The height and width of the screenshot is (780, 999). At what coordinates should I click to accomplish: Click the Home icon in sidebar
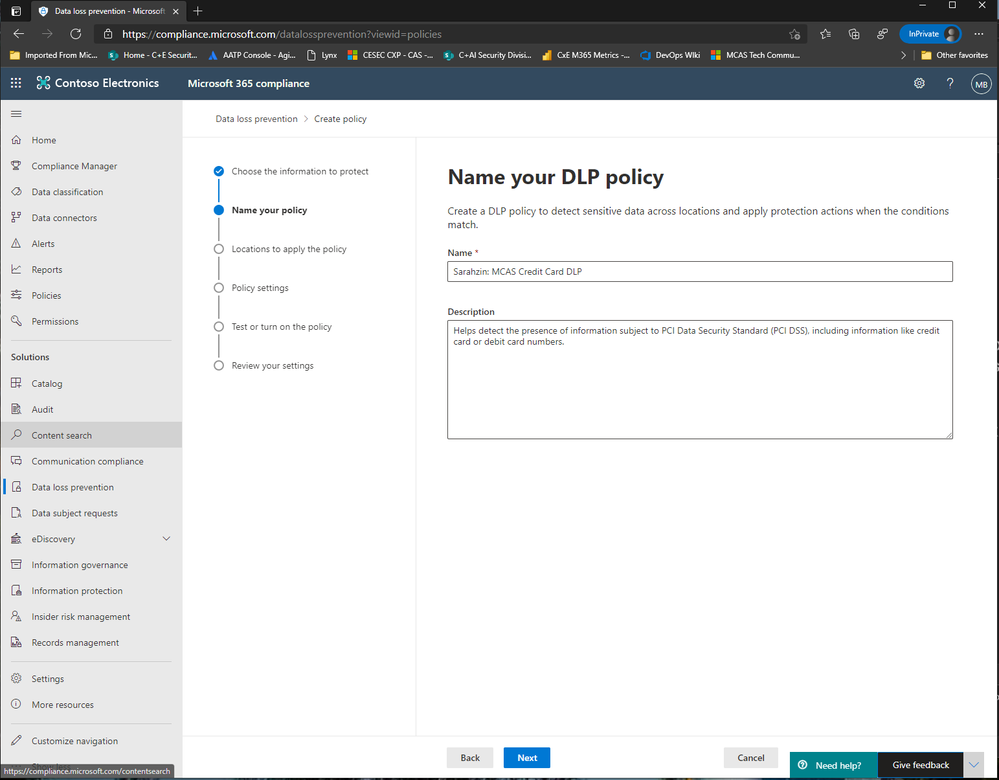17,140
